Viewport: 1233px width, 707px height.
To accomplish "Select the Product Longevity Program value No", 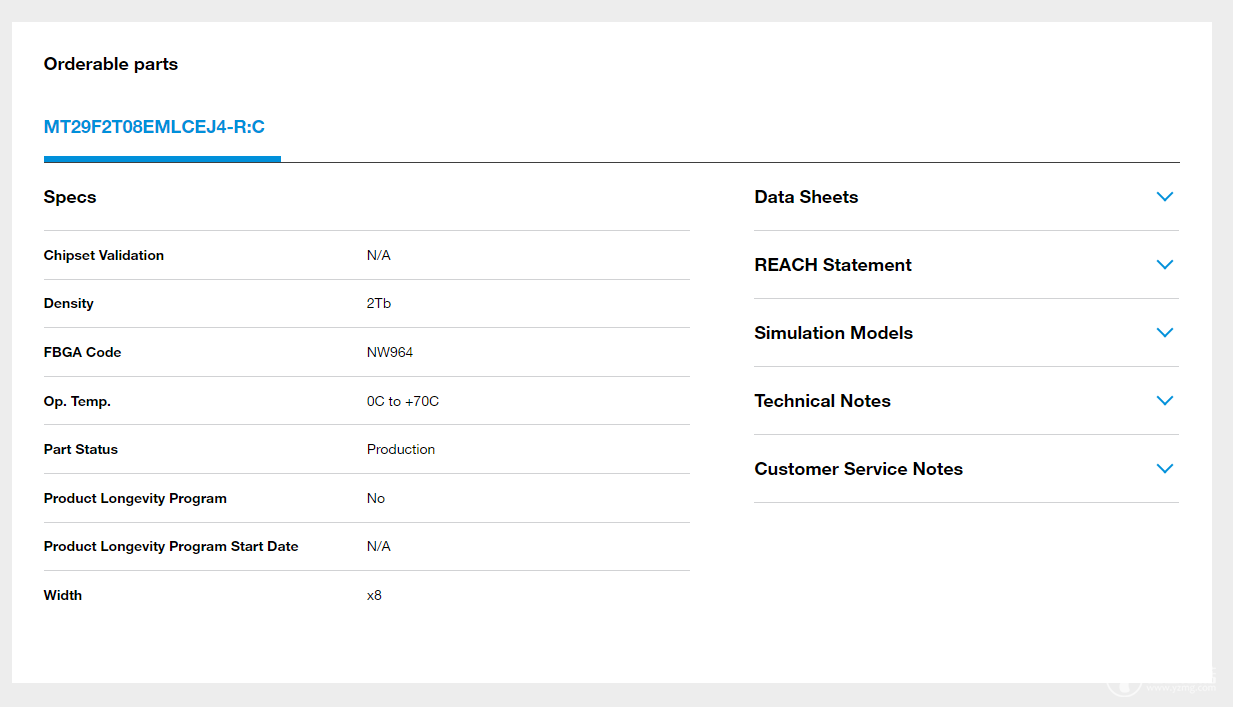I will pyautogui.click(x=376, y=498).
